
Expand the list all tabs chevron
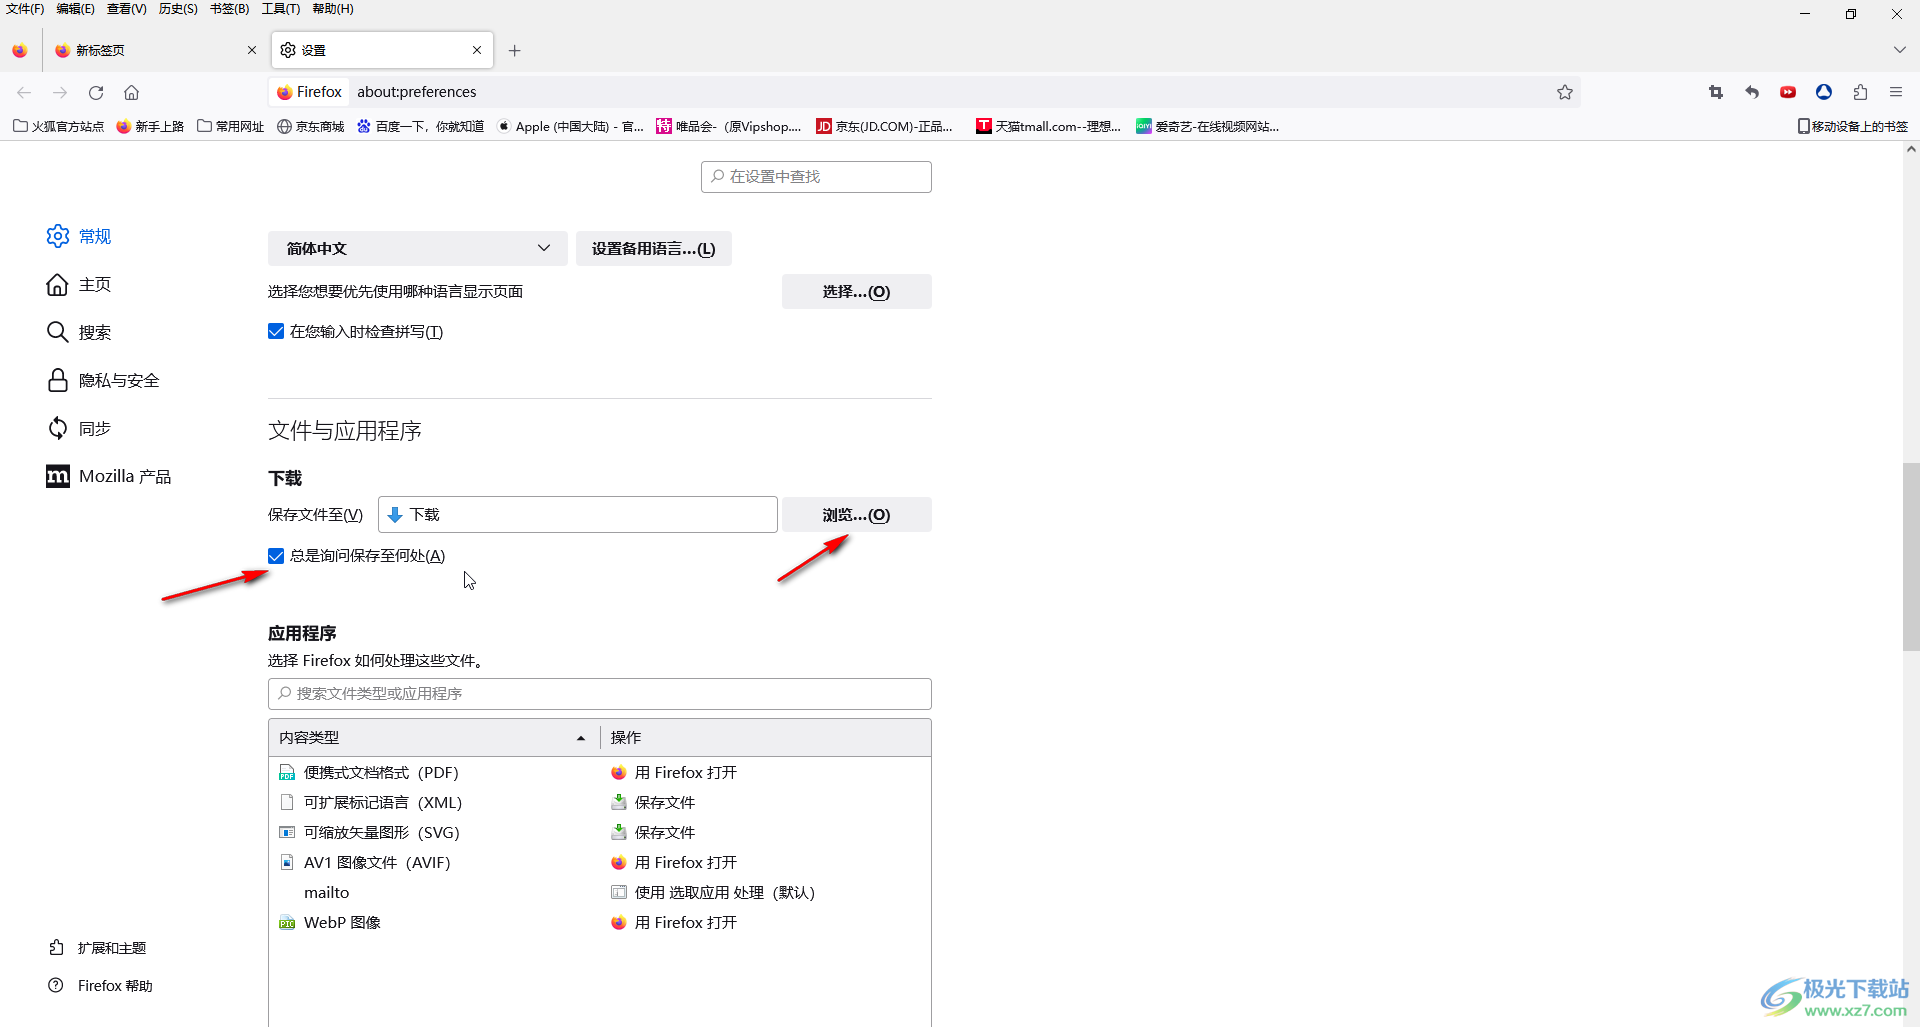point(1899,50)
